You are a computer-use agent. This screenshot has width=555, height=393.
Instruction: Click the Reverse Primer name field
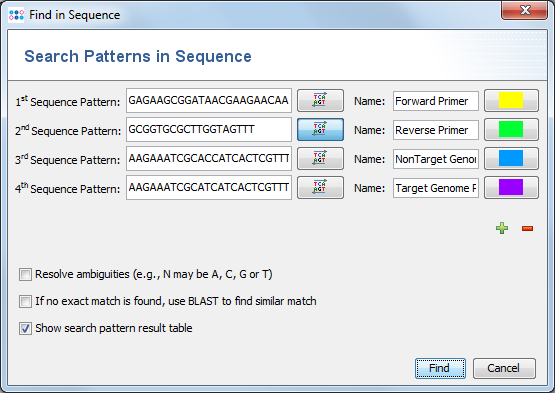(x=436, y=130)
